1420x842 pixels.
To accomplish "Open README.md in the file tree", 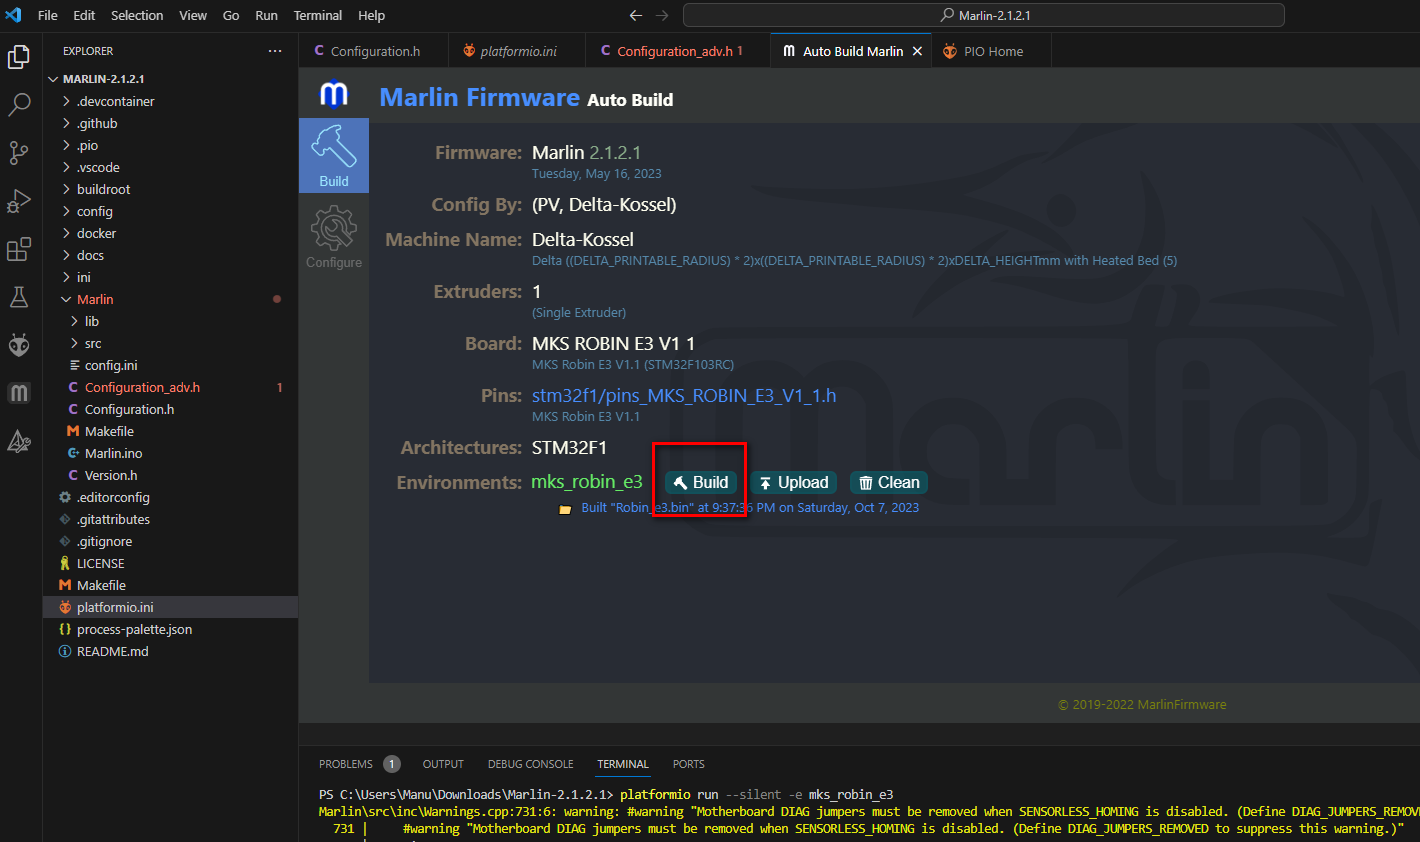I will 112,651.
